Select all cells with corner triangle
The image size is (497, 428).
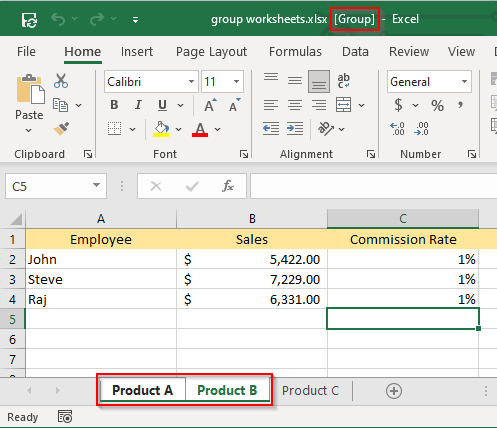point(16,219)
